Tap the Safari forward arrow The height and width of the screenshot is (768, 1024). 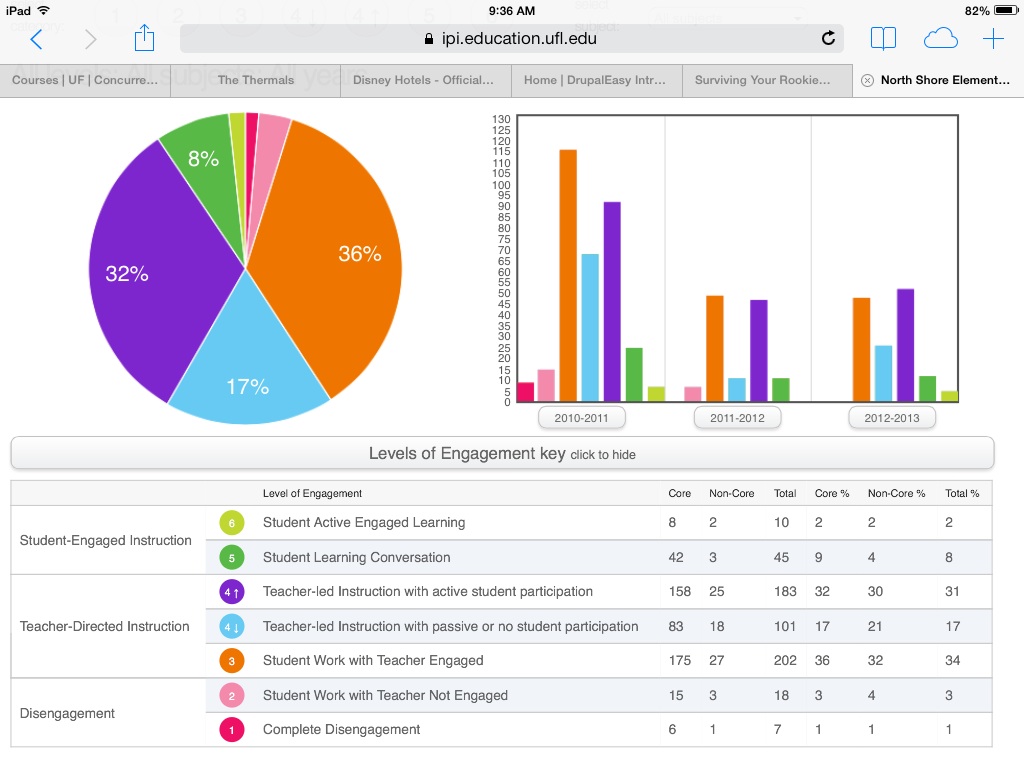tap(91, 39)
